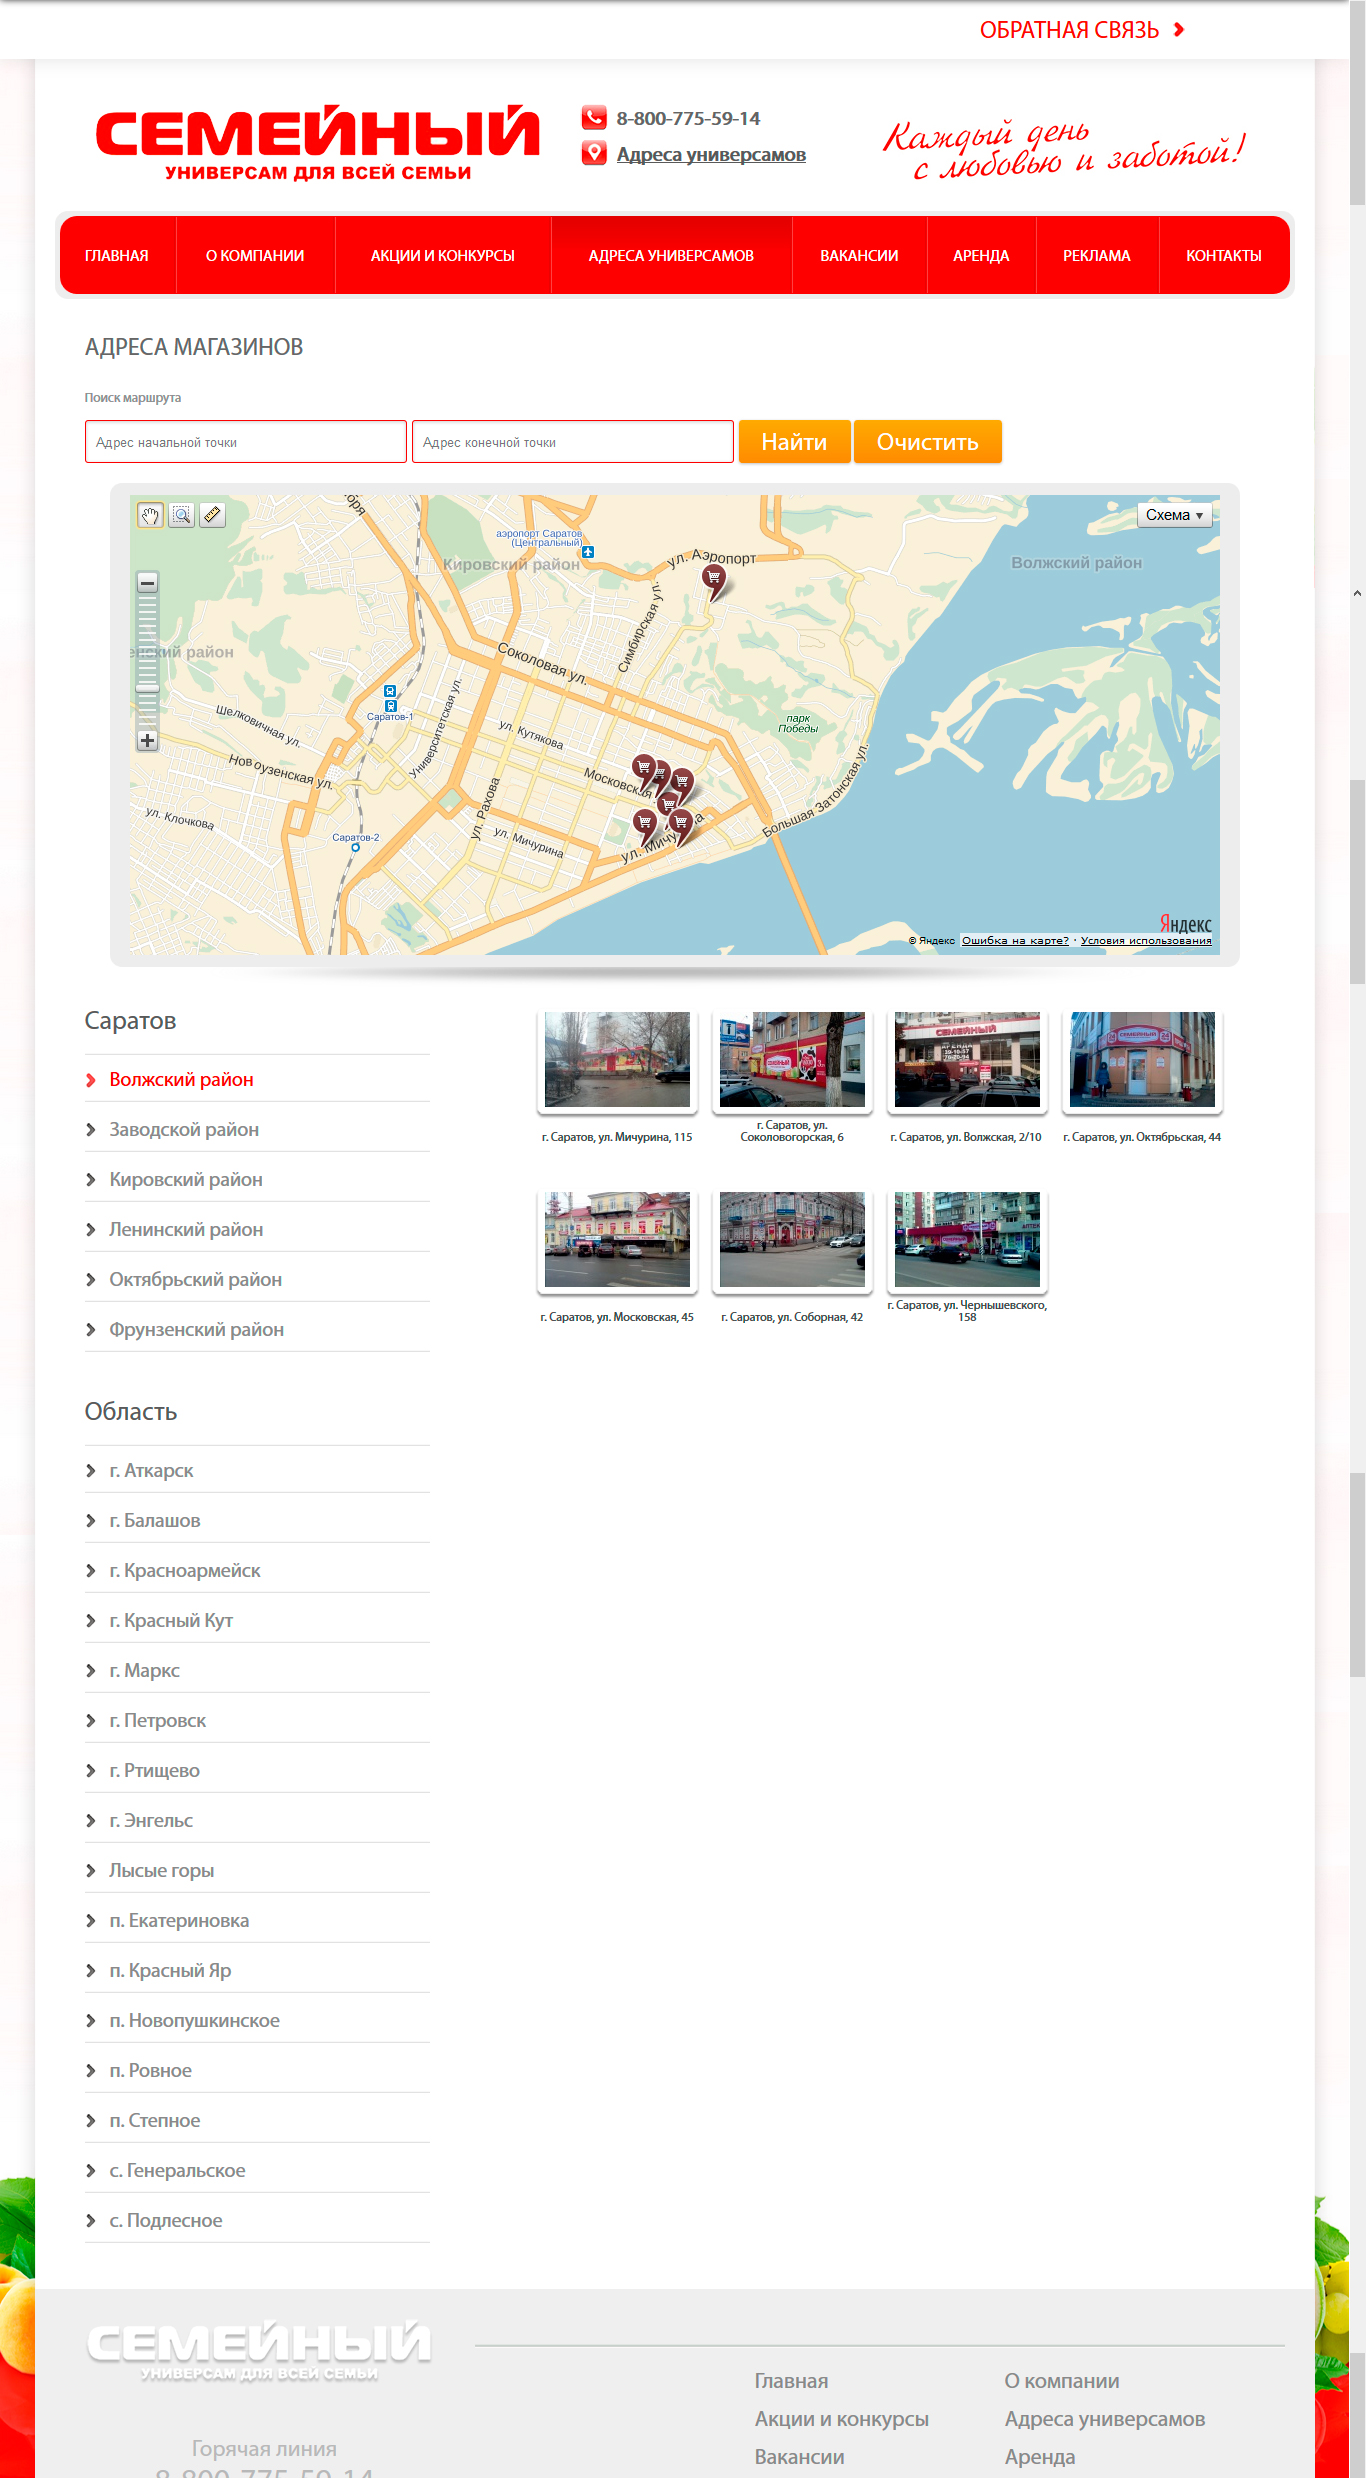
Task: Open the store photo for ул. Соколовогорская, 6
Action: [792, 1060]
